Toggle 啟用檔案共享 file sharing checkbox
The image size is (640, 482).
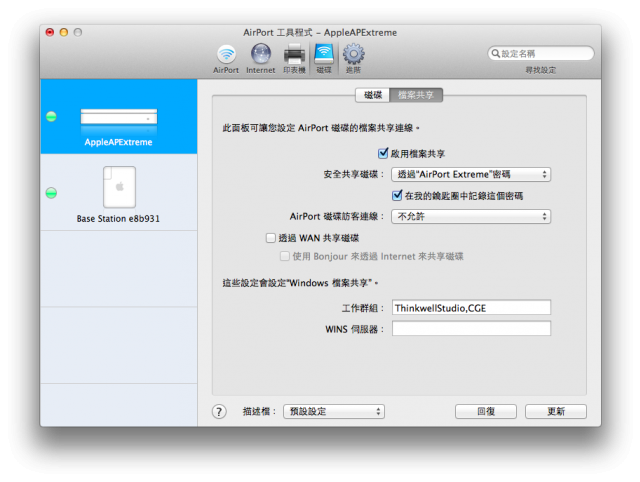[x=382, y=153]
